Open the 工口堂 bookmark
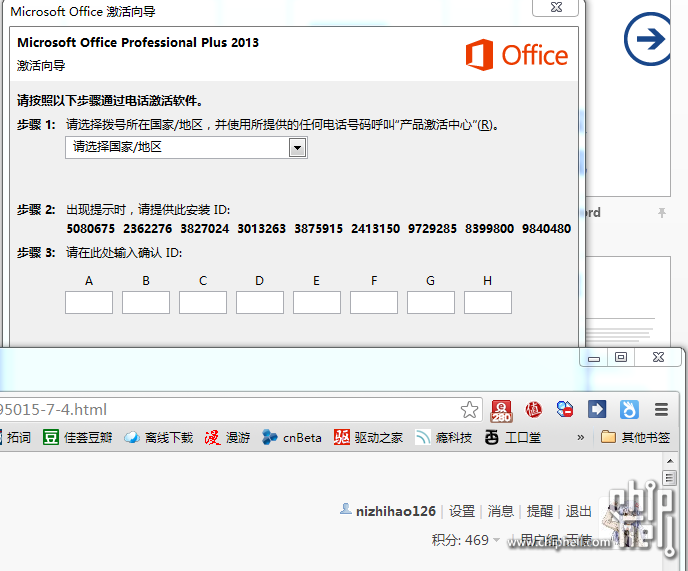 tap(512, 437)
